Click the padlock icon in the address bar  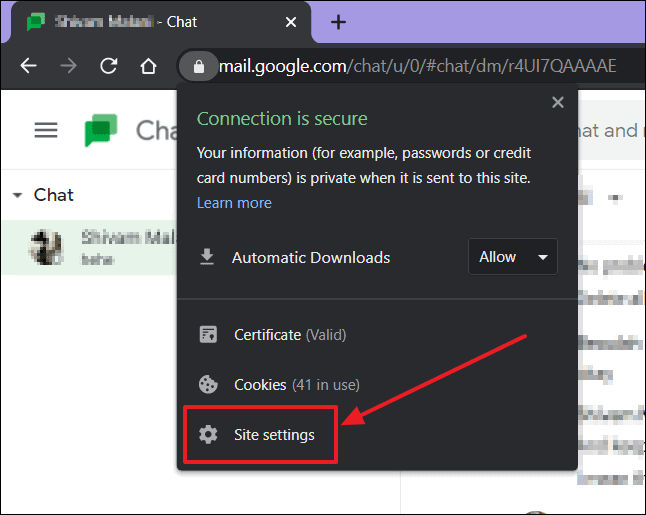point(199,66)
